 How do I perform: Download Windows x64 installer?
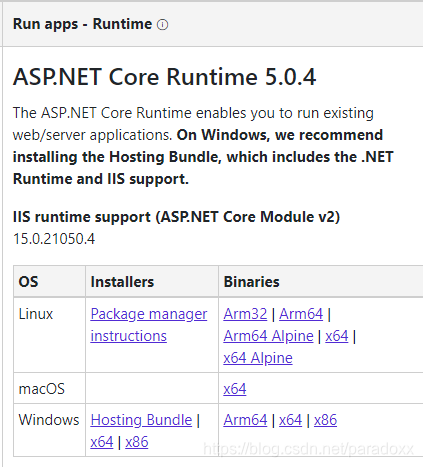pos(102,442)
